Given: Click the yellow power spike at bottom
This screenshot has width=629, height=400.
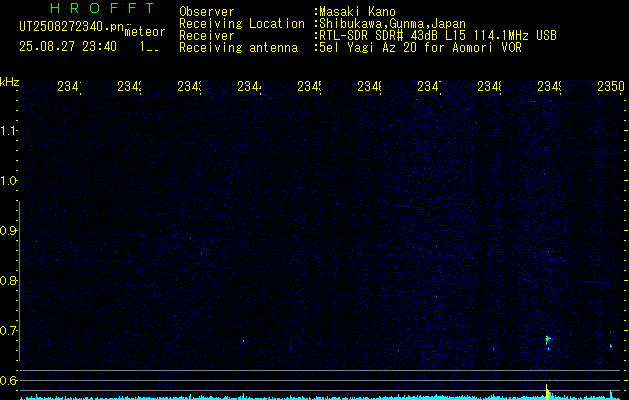Looking at the screenshot, I should (547, 391).
